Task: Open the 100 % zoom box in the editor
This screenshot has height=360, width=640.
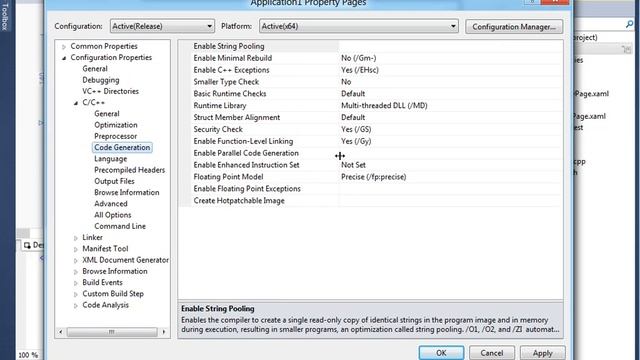Action: pos(28,355)
